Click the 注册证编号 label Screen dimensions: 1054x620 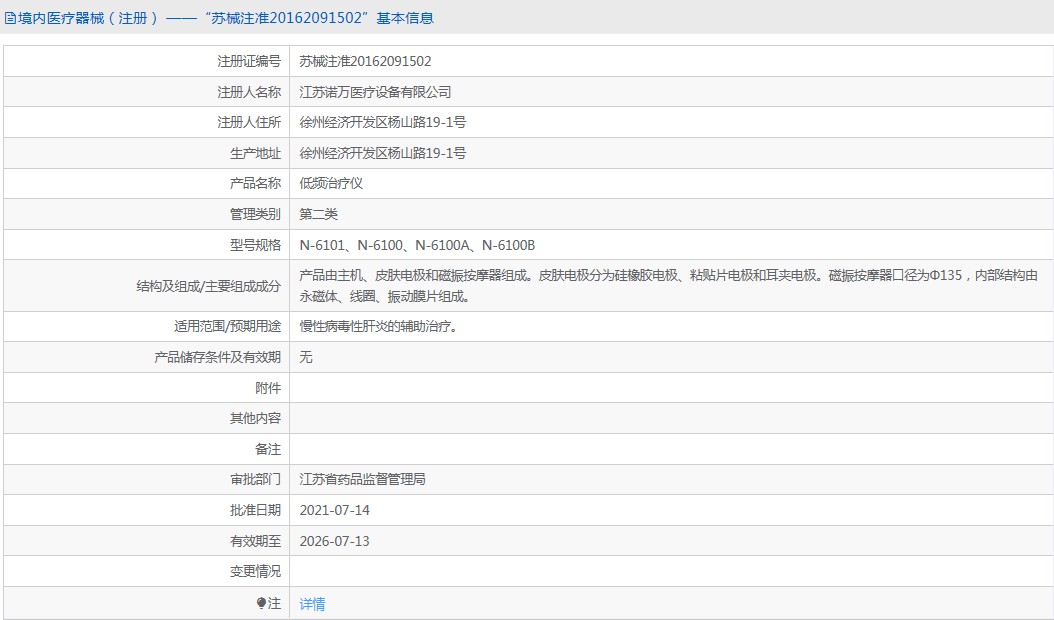point(249,61)
